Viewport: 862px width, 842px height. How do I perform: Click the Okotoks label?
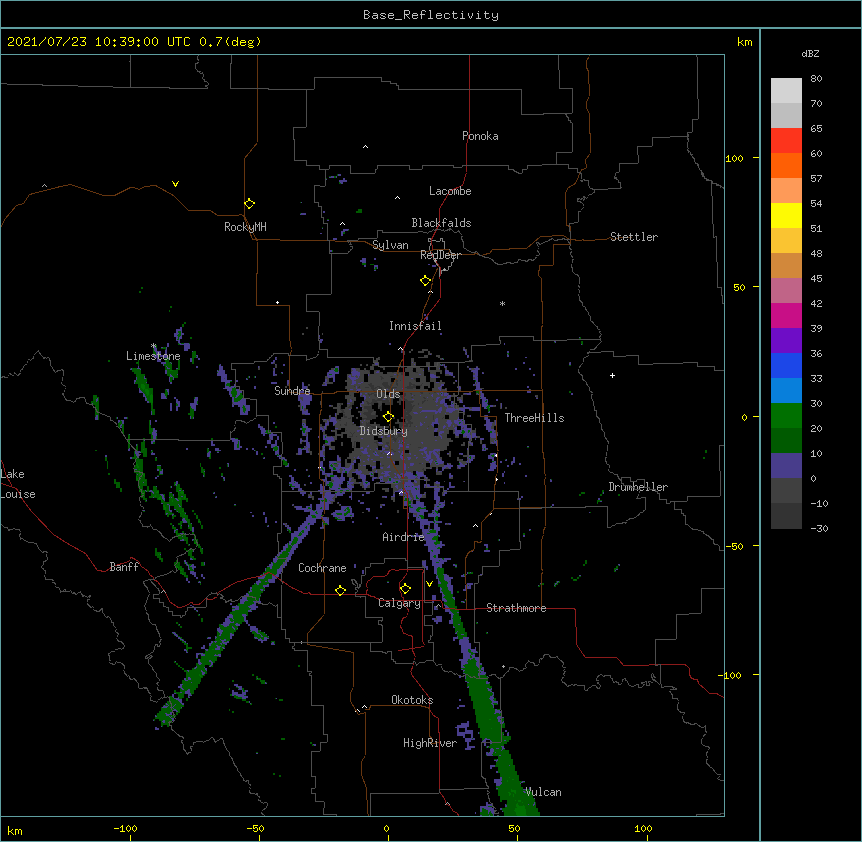(412, 700)
